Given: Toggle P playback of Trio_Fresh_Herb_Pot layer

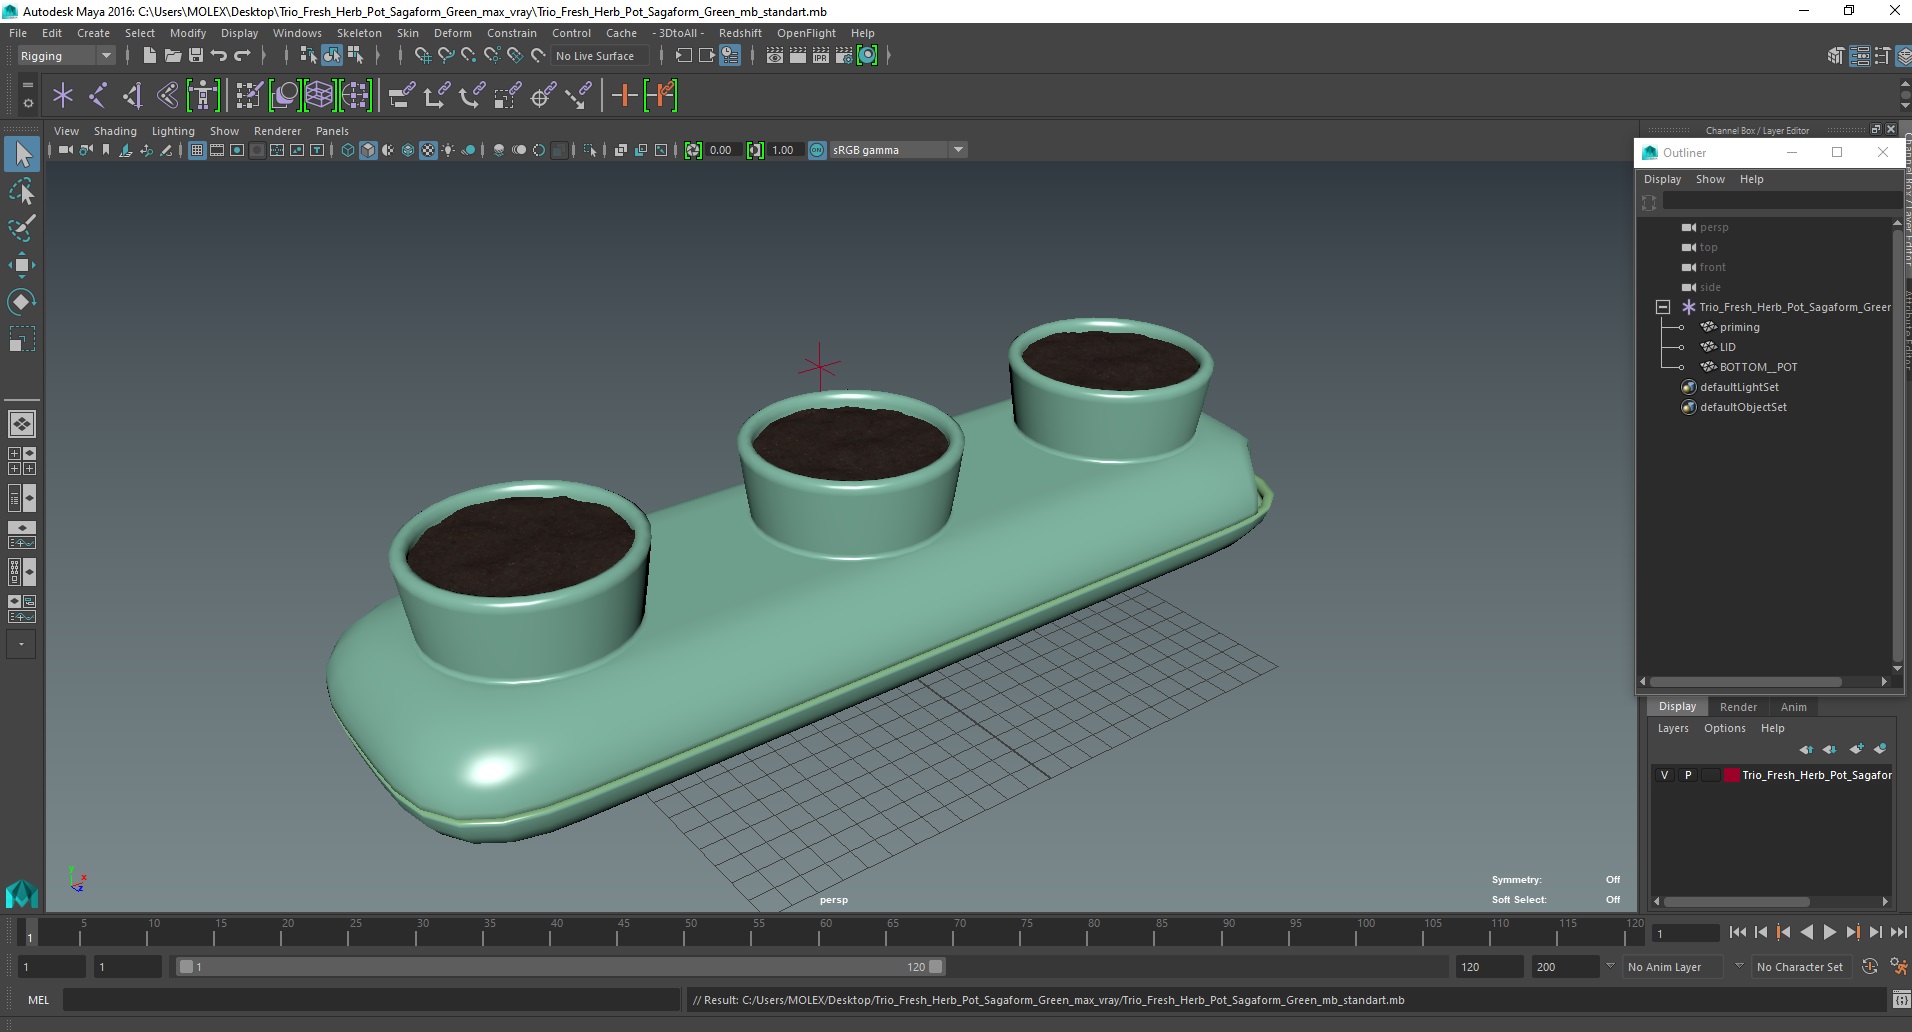Looking at the screenshot, I should click(x=1688, y=775).
